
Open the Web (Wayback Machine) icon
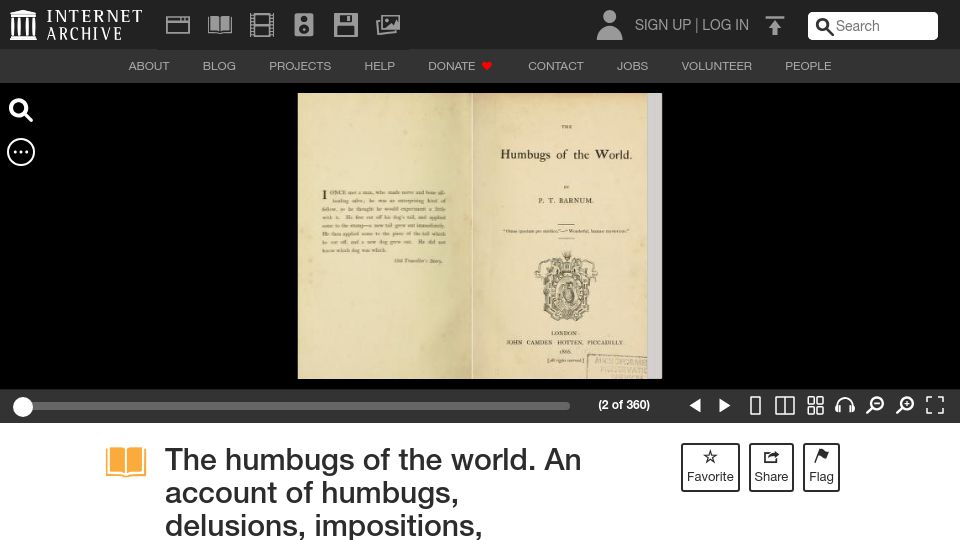[x=178, y=25]
